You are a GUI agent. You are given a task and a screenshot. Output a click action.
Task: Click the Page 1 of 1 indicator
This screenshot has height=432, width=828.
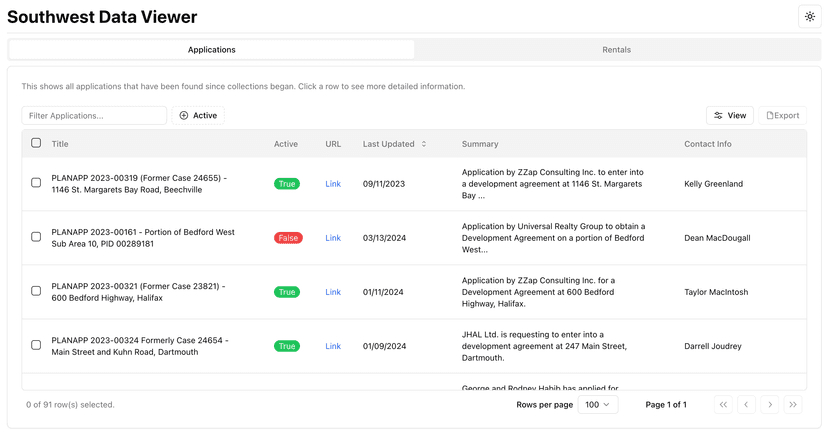[666, 405]
